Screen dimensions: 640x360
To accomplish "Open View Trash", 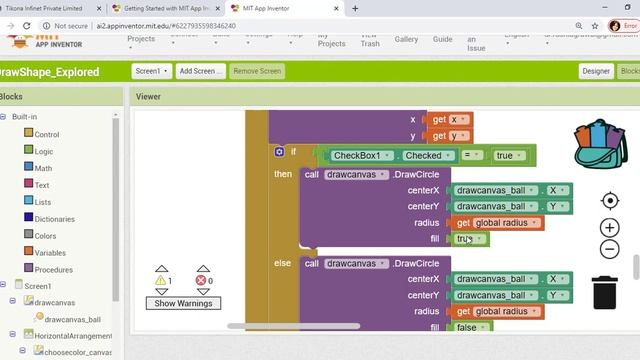I will [x=370, y=41].
